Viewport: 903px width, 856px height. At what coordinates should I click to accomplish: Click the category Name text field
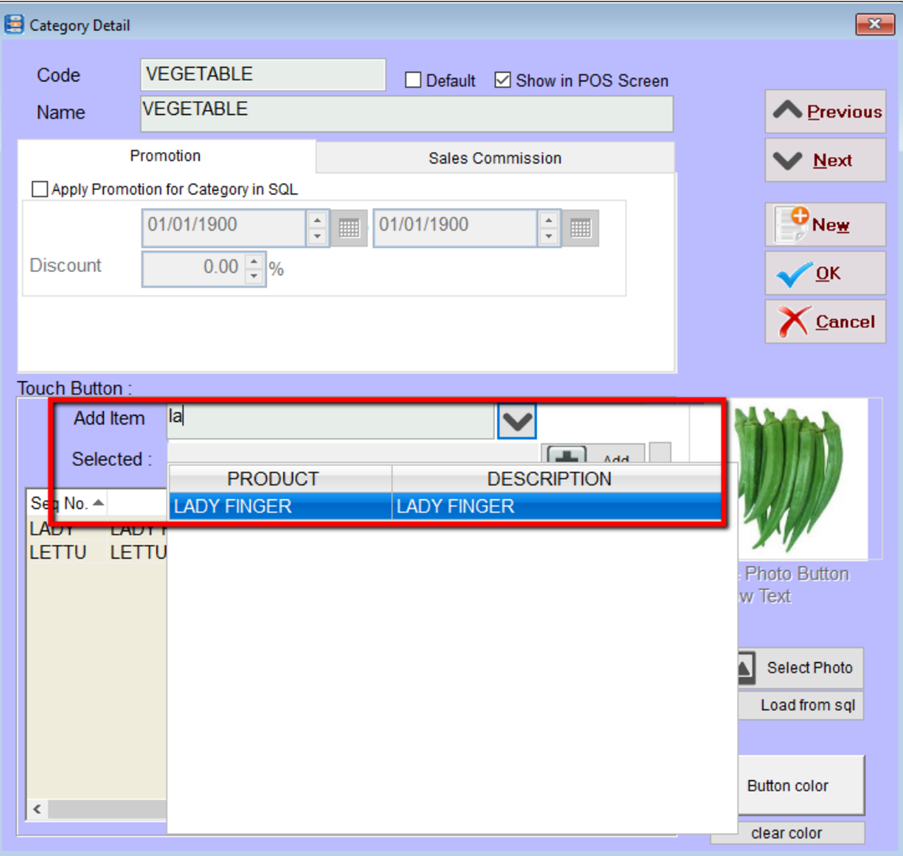coord(406,113)
